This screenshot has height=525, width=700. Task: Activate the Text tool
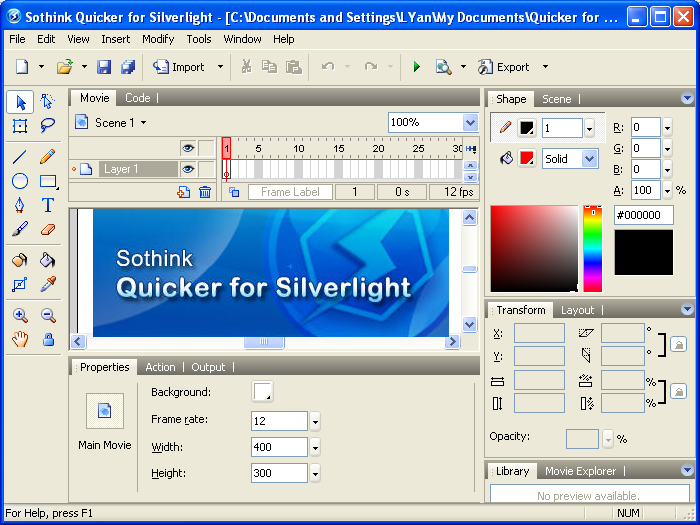coord(48,205)
